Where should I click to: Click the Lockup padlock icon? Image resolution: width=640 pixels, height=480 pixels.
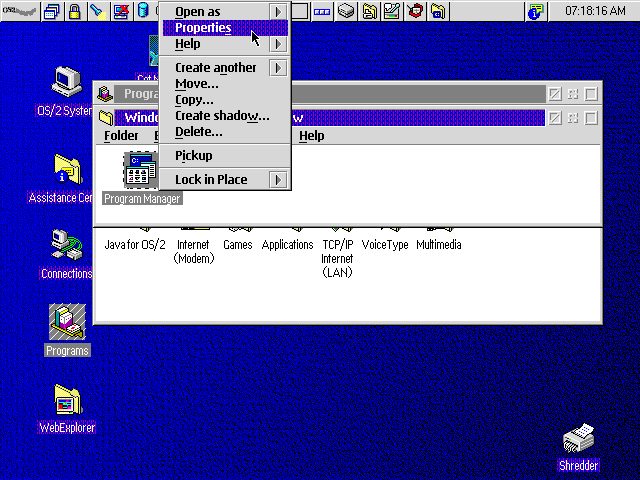[x=75, y=11]
